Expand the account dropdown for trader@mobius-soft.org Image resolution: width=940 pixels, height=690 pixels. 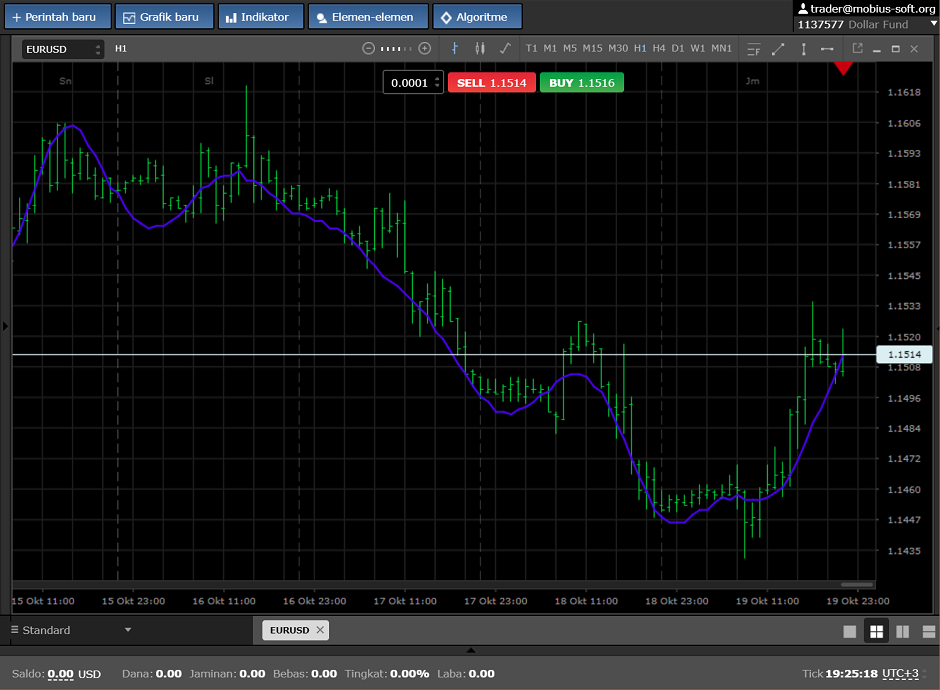(x=933, y=24)
